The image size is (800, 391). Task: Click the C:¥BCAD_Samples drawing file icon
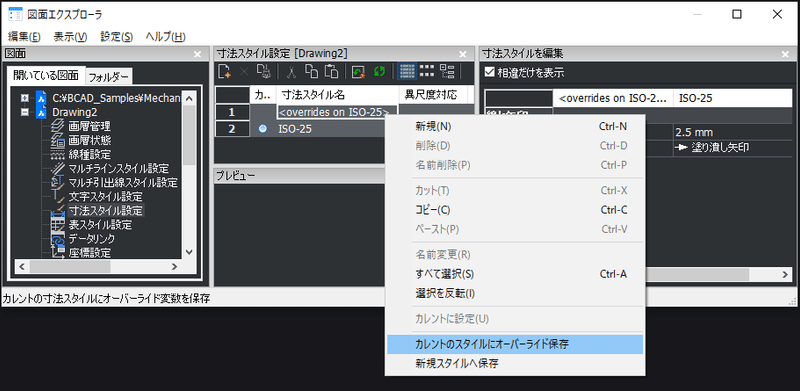[41, 98]
